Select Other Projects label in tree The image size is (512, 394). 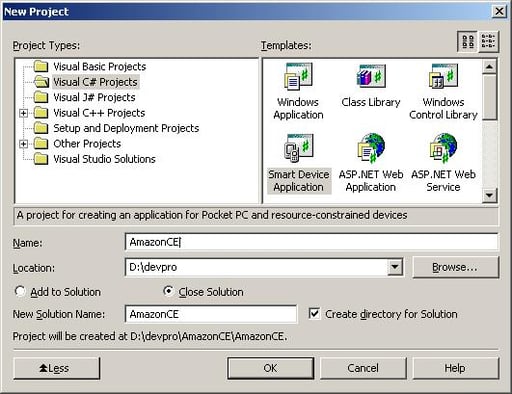point(87,144)
